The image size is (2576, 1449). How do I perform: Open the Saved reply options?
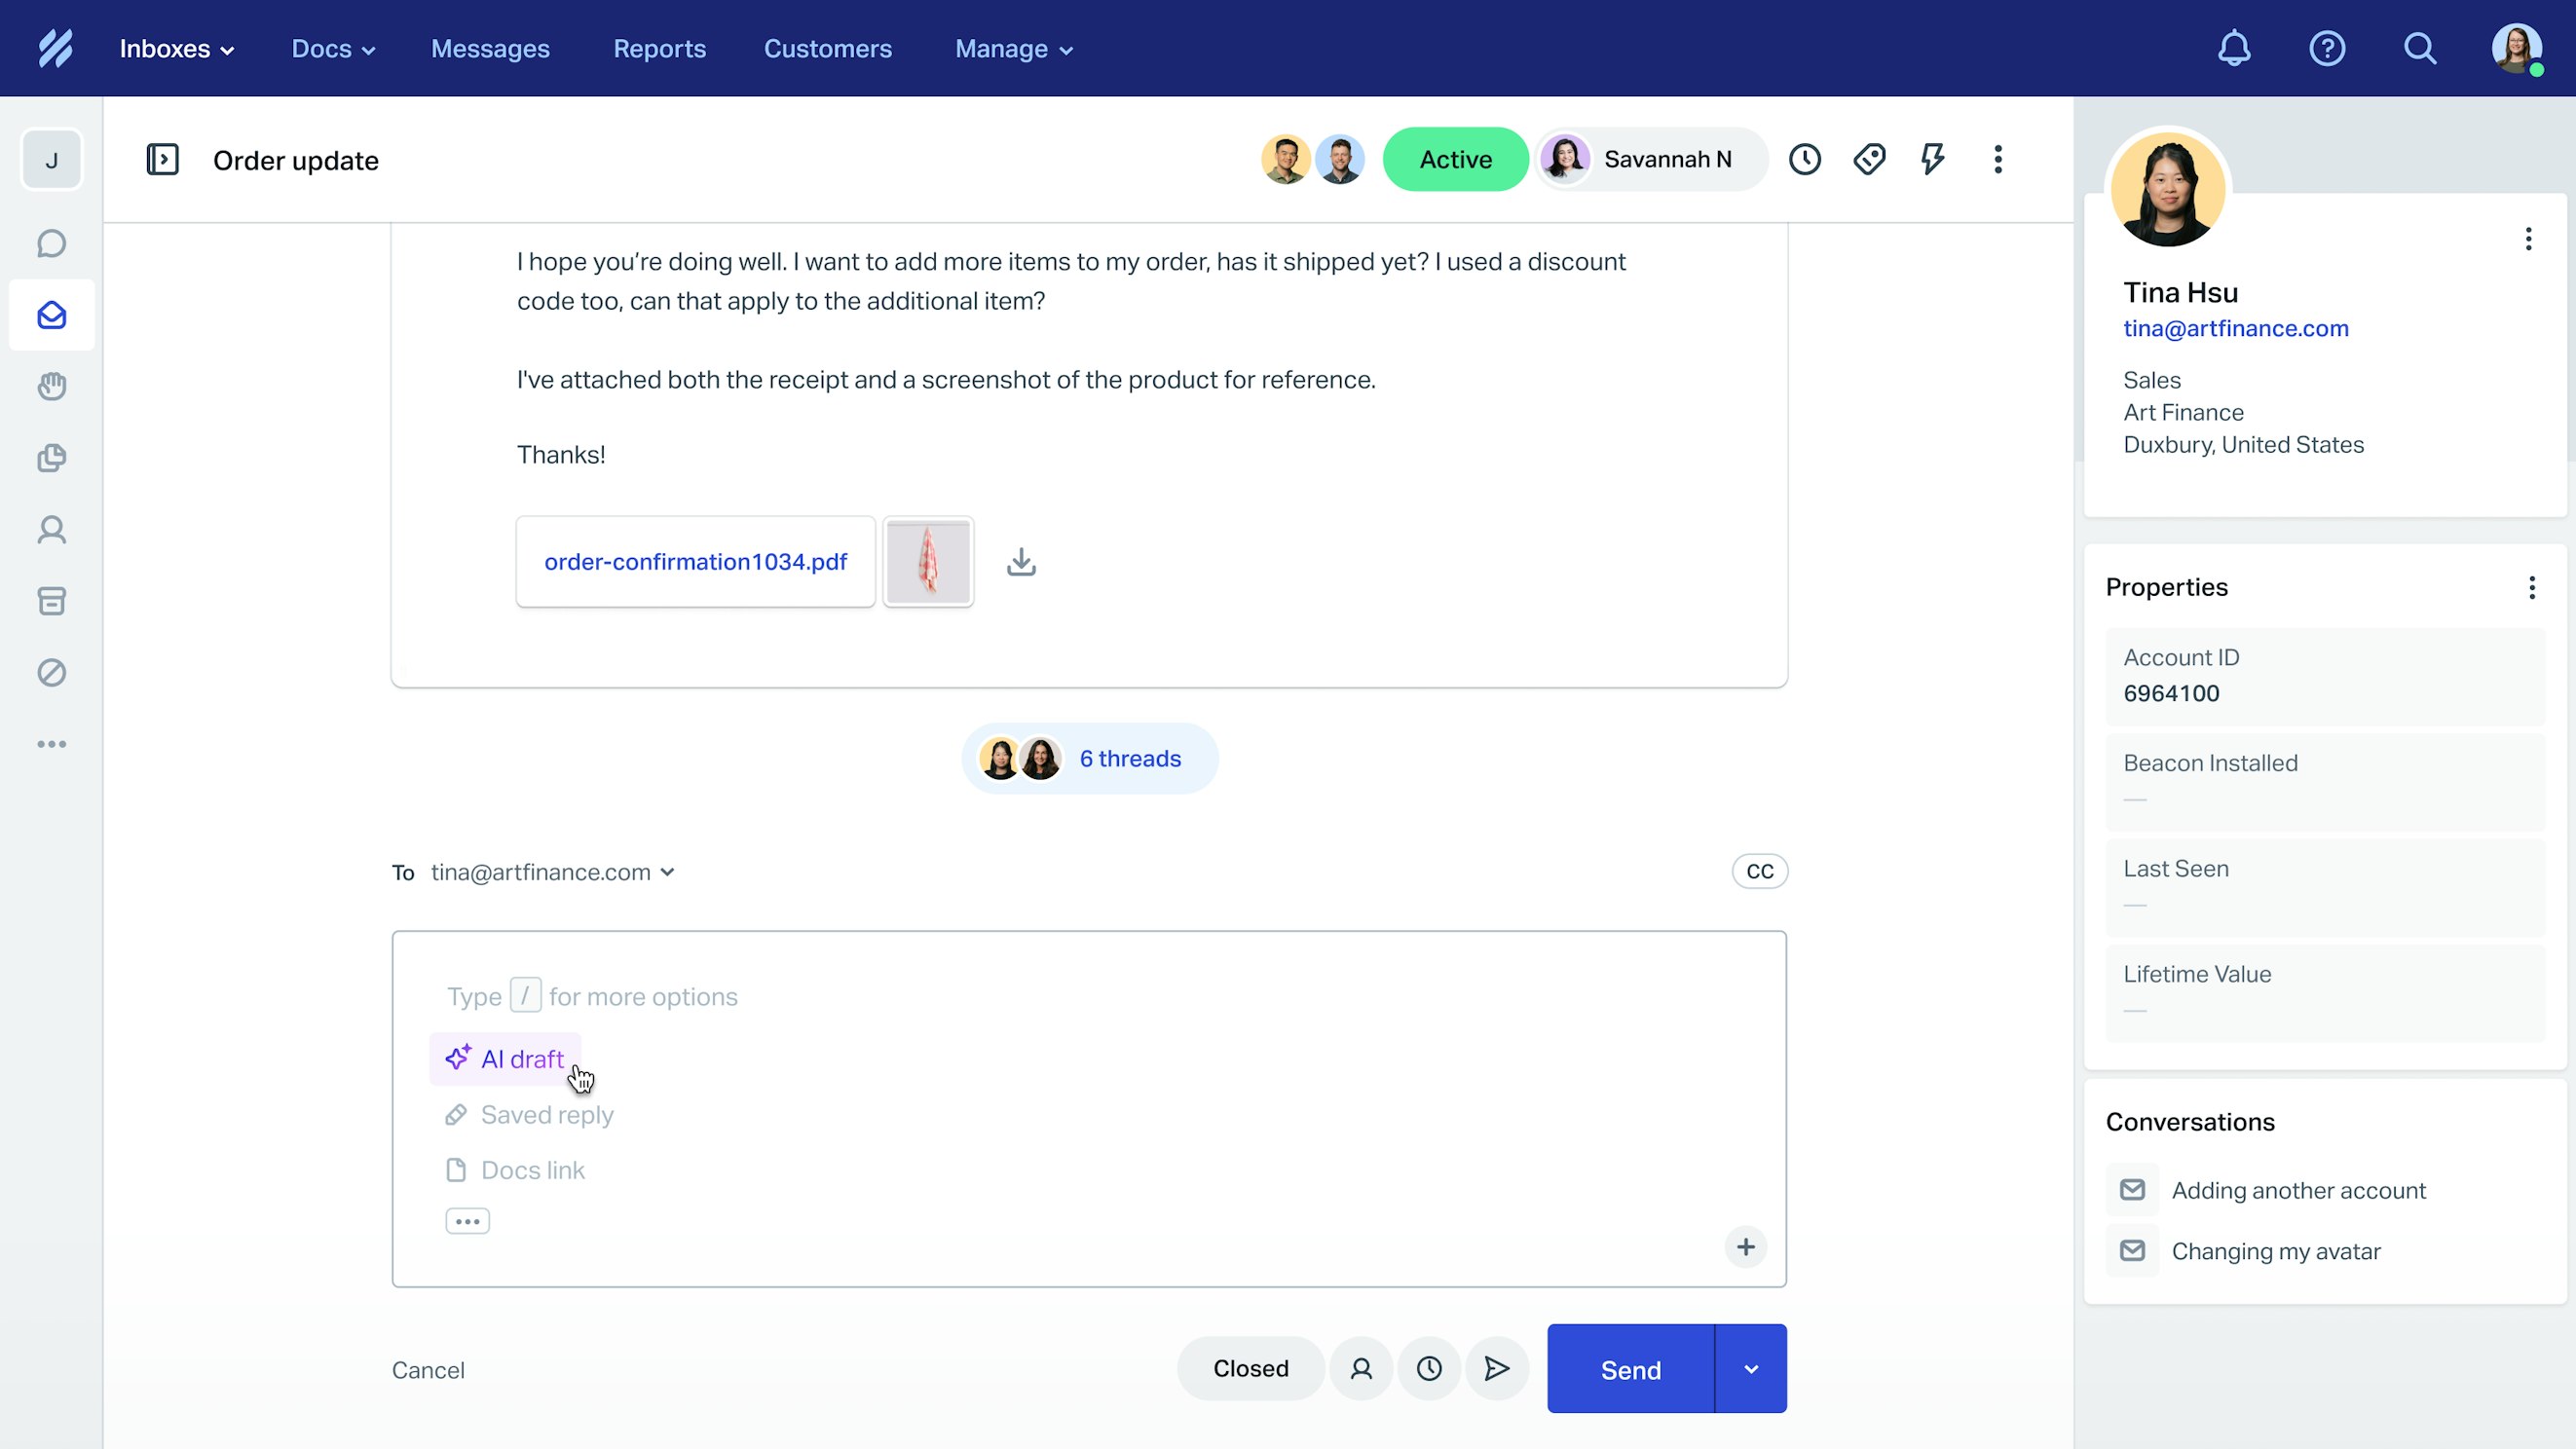click(546, 1113)
